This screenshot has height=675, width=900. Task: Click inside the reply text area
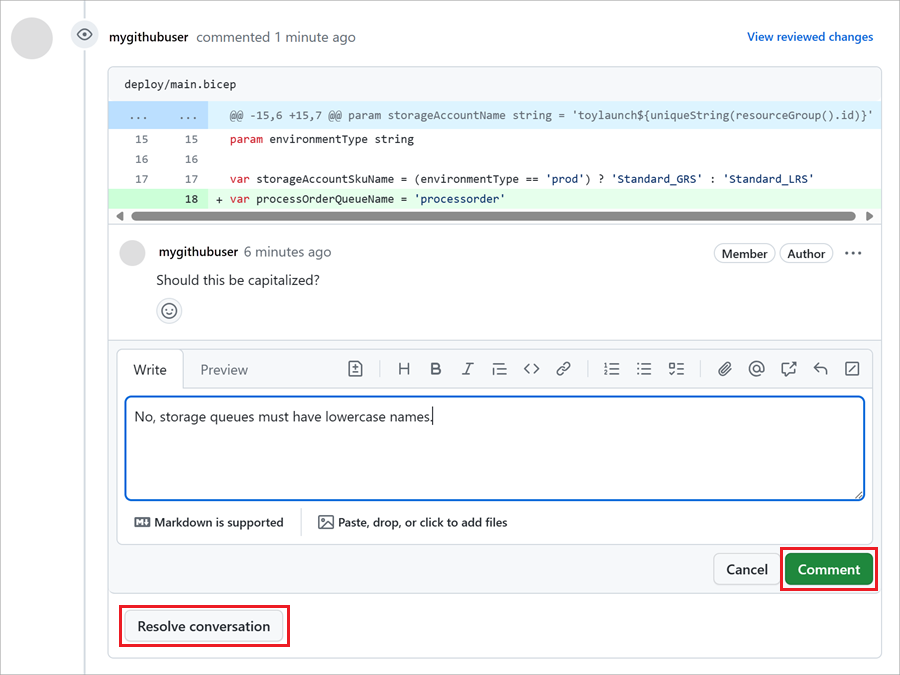tap(495, 448)
